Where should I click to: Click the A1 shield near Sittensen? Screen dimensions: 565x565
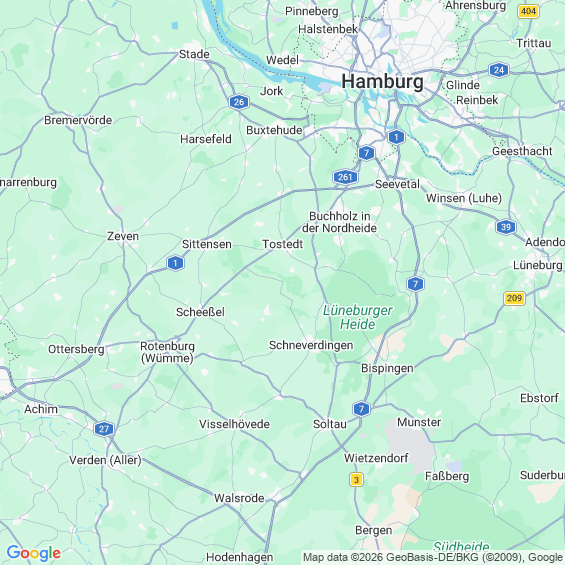pos(175,263)
